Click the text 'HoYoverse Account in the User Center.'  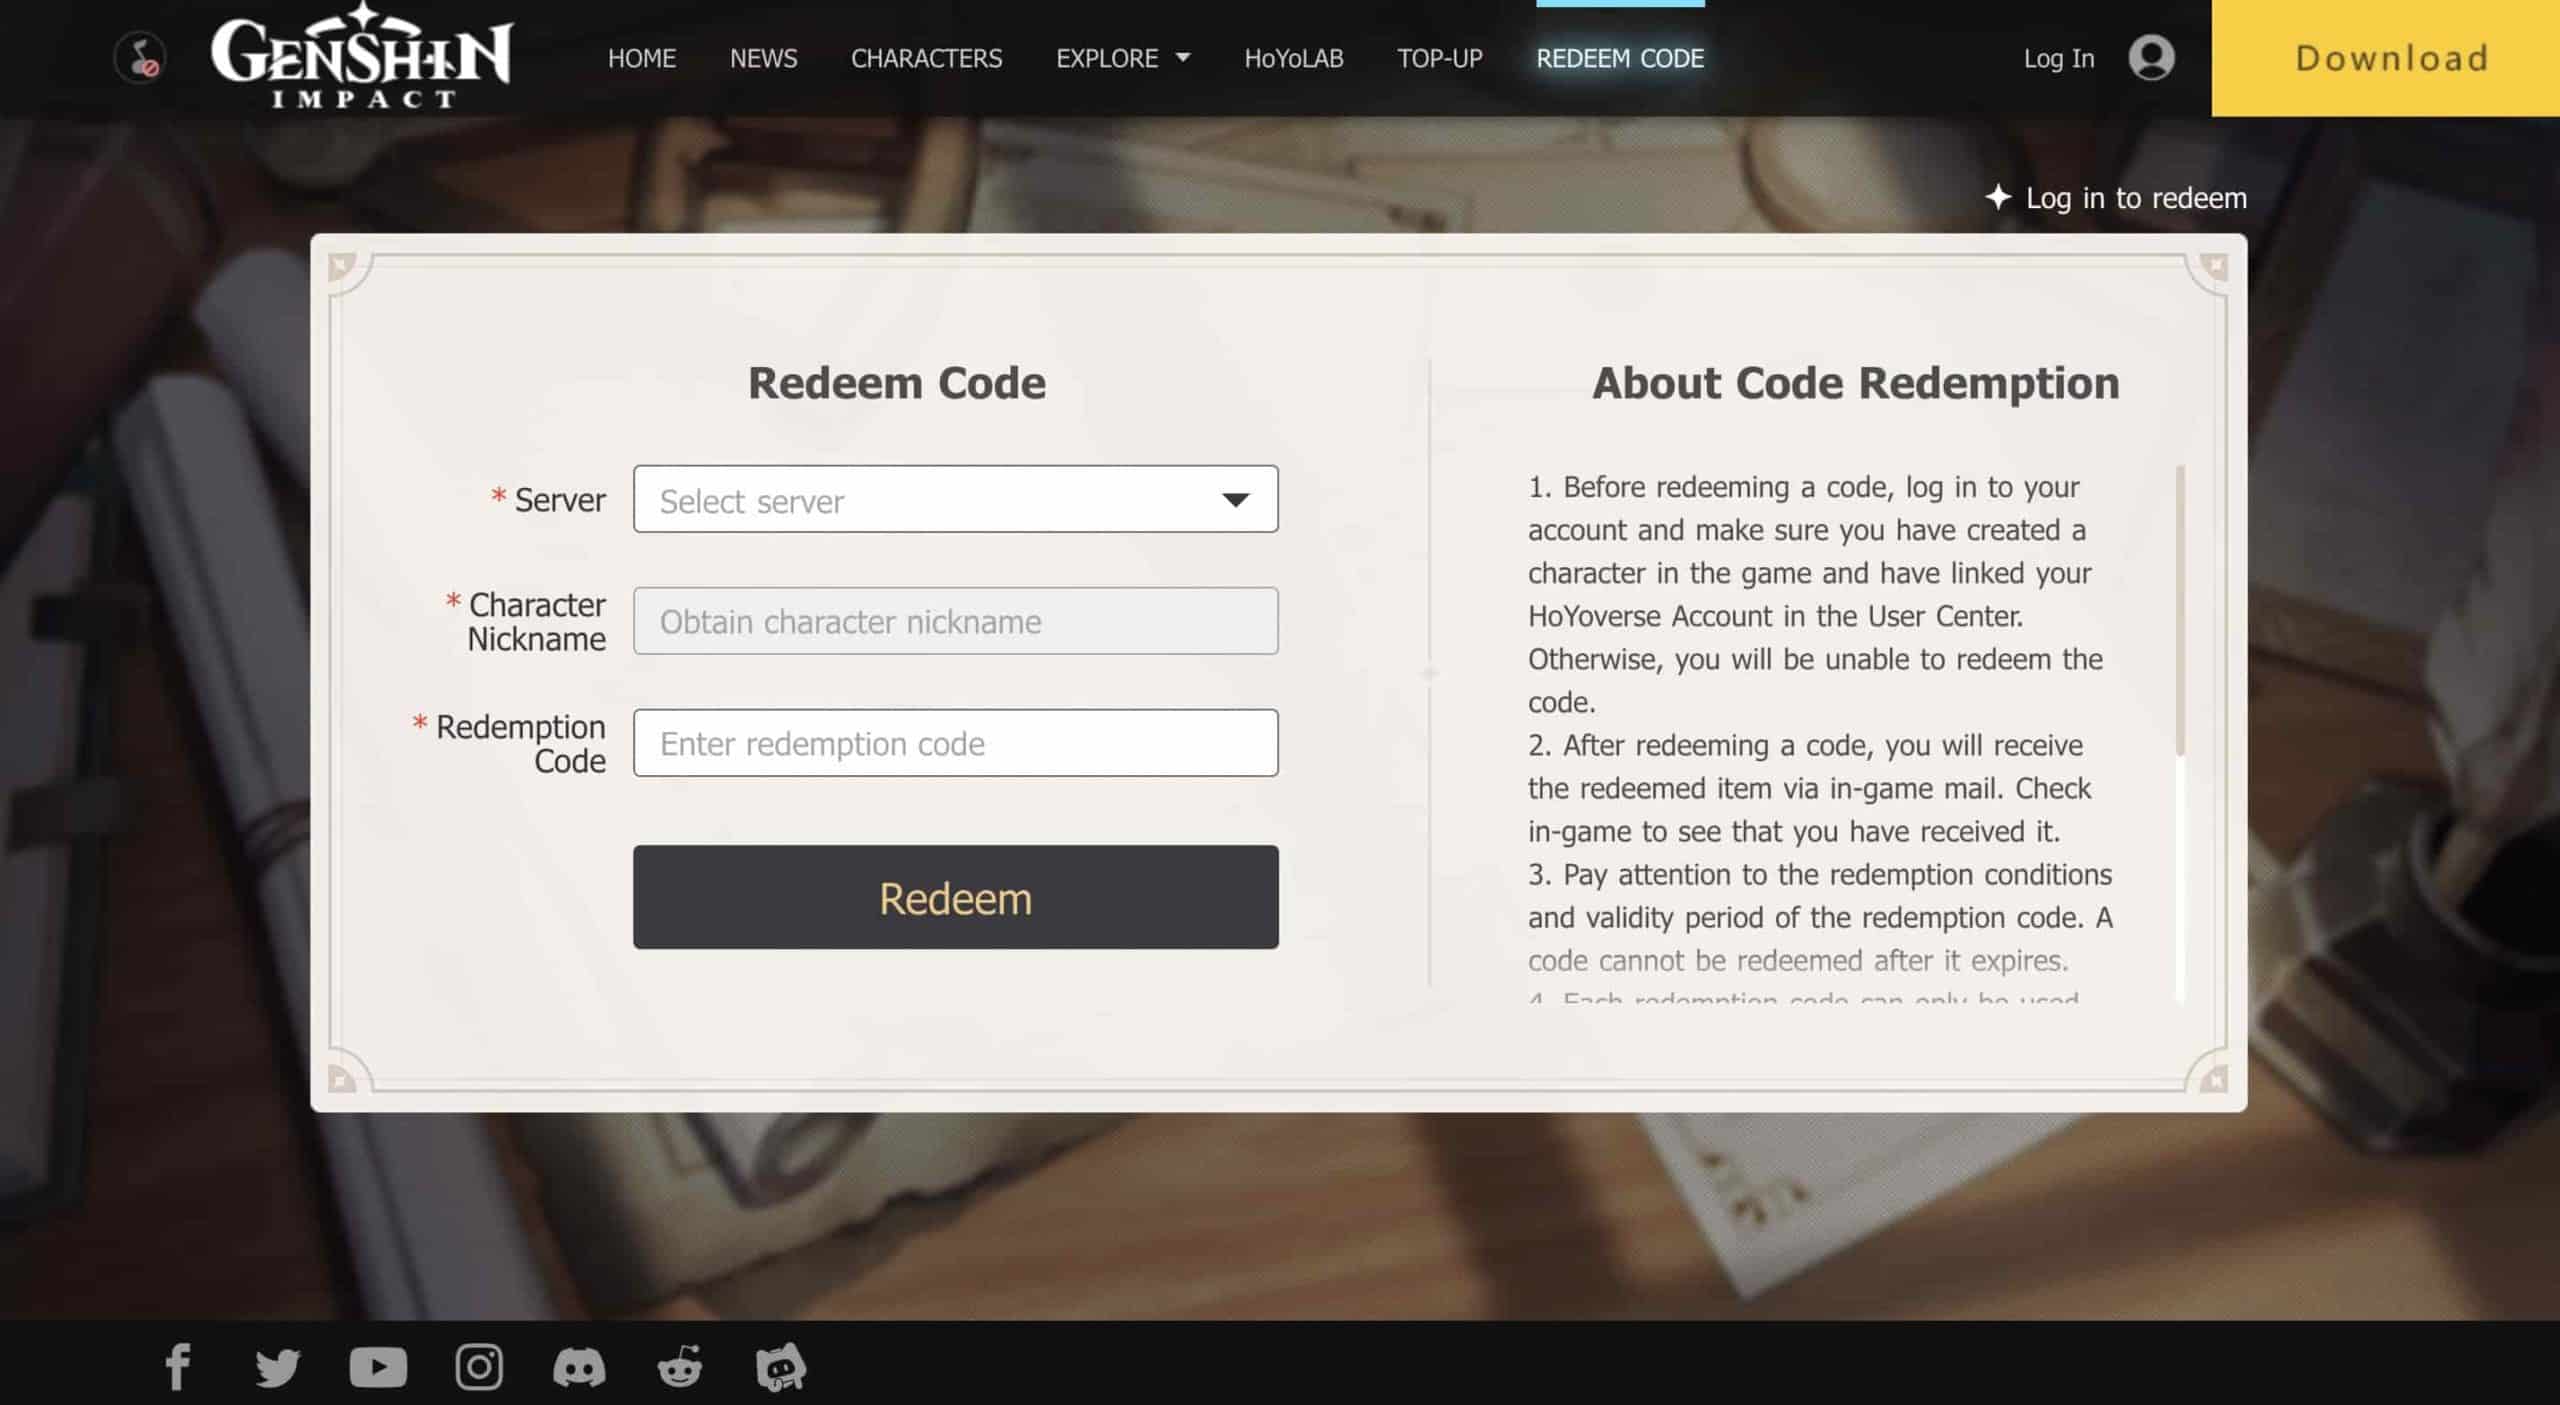click(1775, 616)
